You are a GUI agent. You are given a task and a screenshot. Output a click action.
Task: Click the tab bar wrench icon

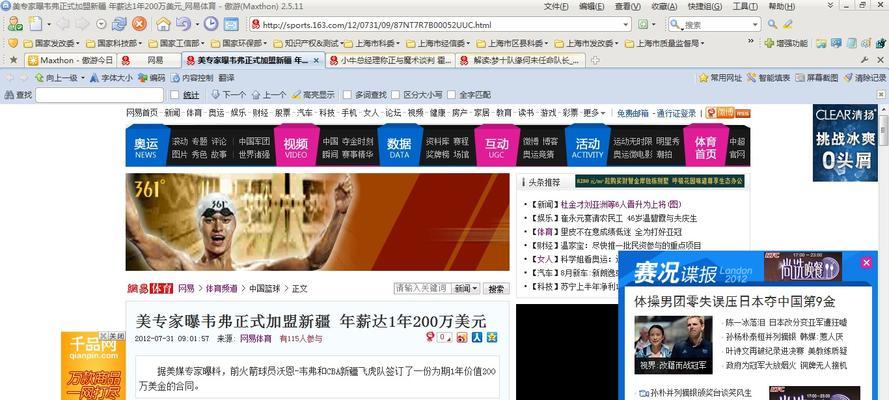(865, 60)
